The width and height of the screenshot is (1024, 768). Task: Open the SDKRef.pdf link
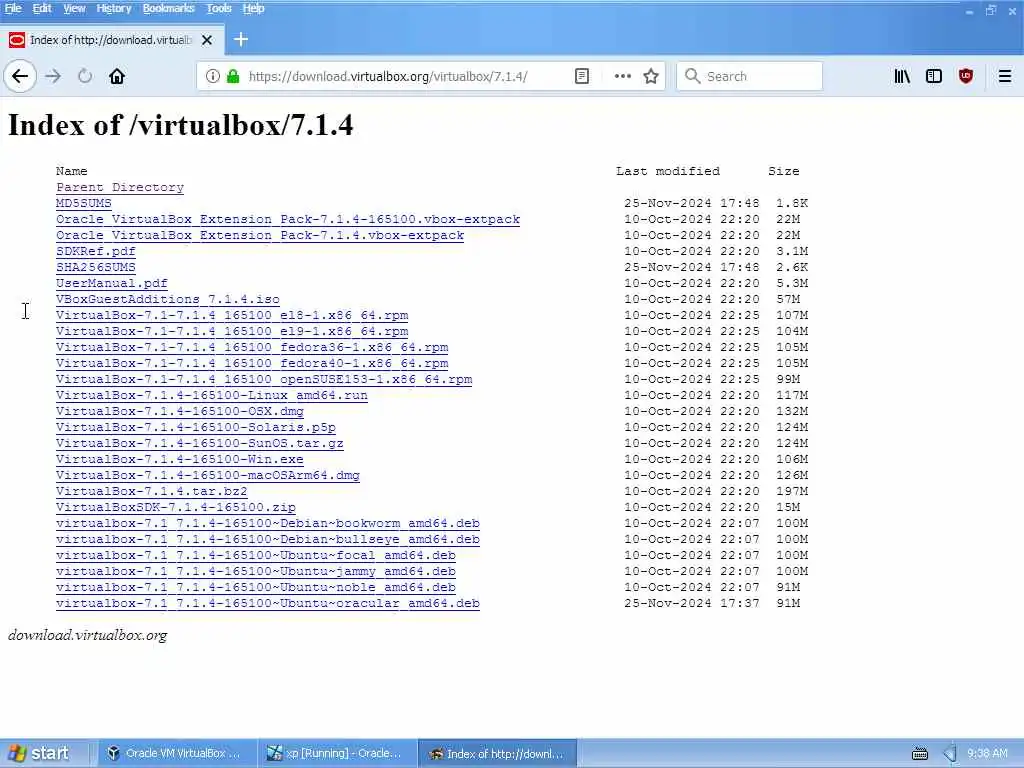click(96, 251)
